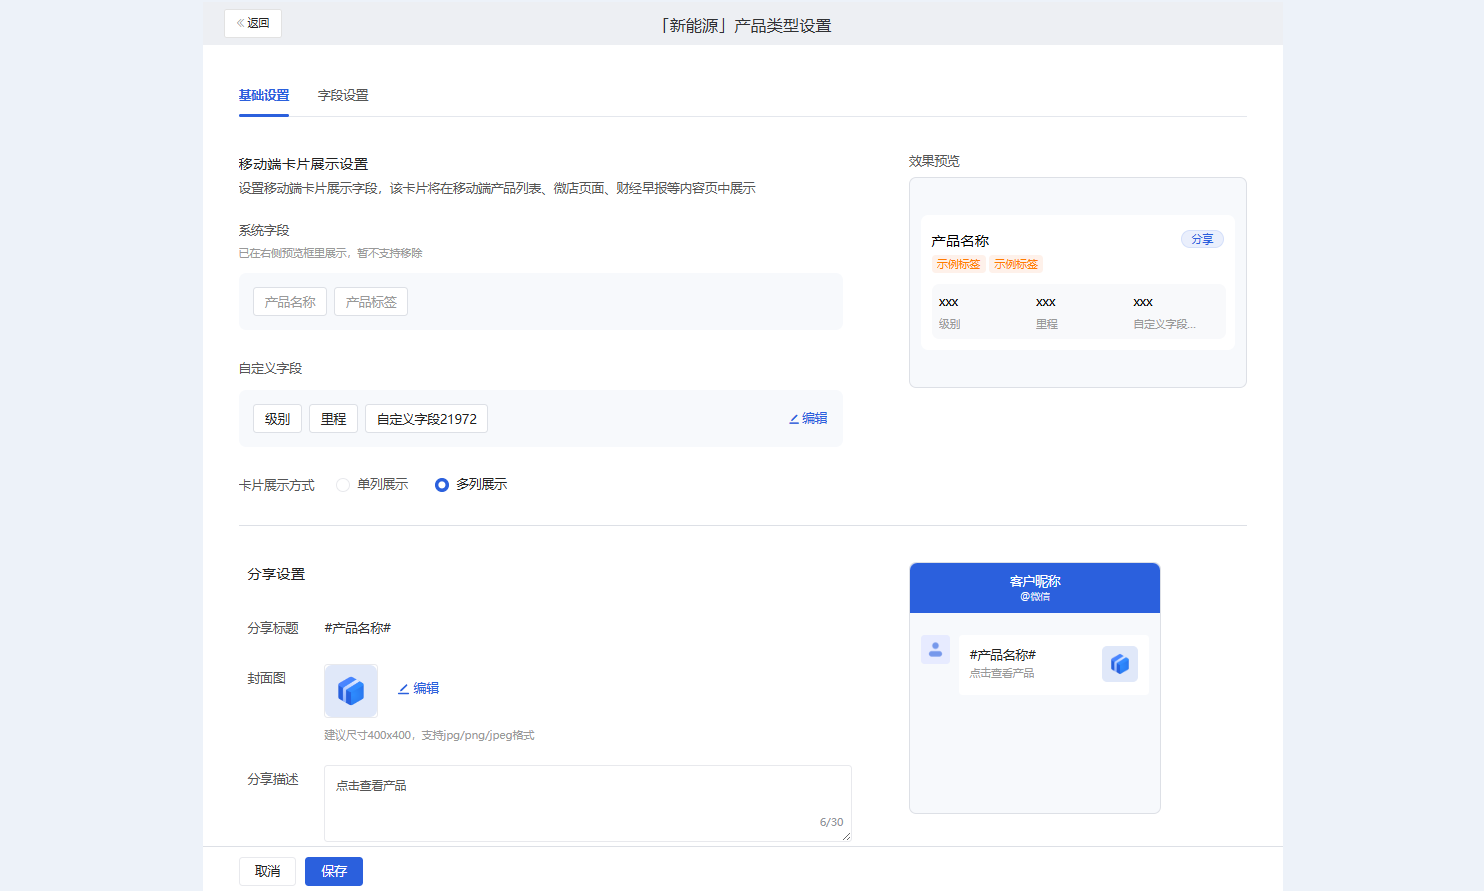Image resolution: width=1484 pixels, height=891 pixels.
Task: Click the user avatar icon in chat preview
Action: click(935, 650)
